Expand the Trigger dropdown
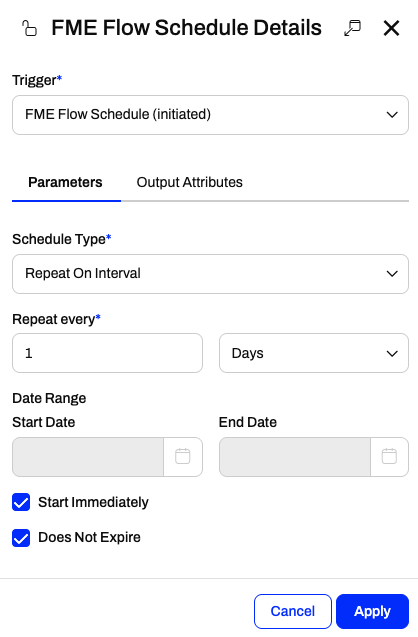Image resolution: width=418 pixels, height=637 pixels. (x=210, y=115)
